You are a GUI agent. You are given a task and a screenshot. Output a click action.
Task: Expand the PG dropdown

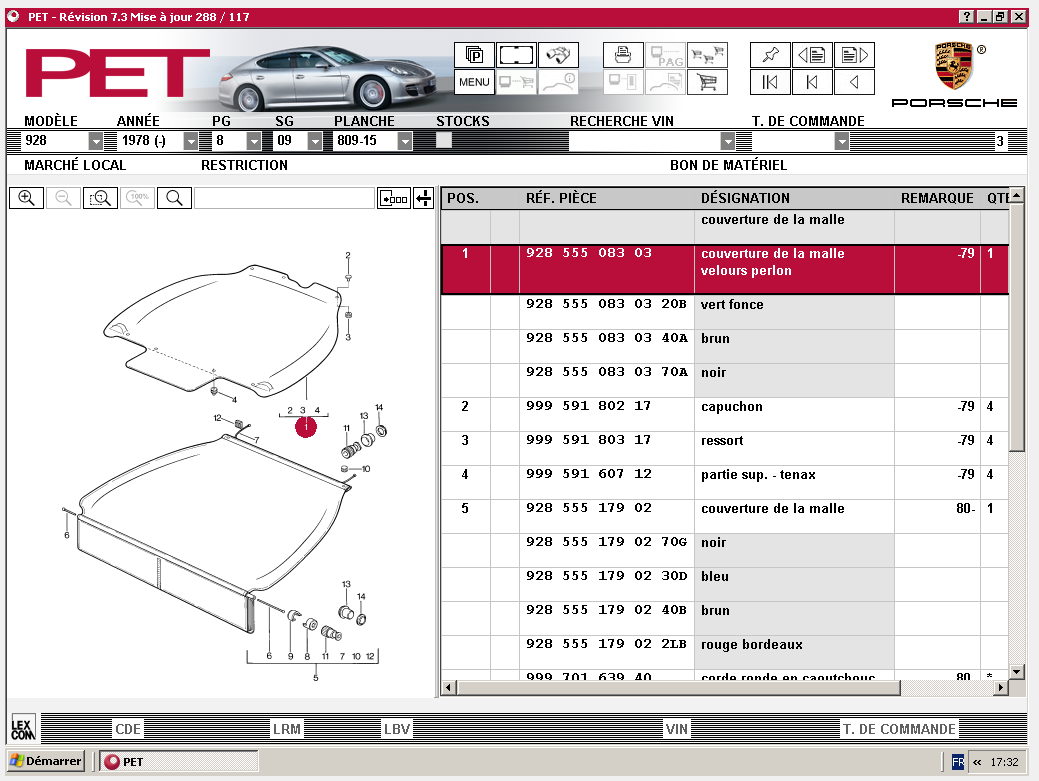[254, 140]
